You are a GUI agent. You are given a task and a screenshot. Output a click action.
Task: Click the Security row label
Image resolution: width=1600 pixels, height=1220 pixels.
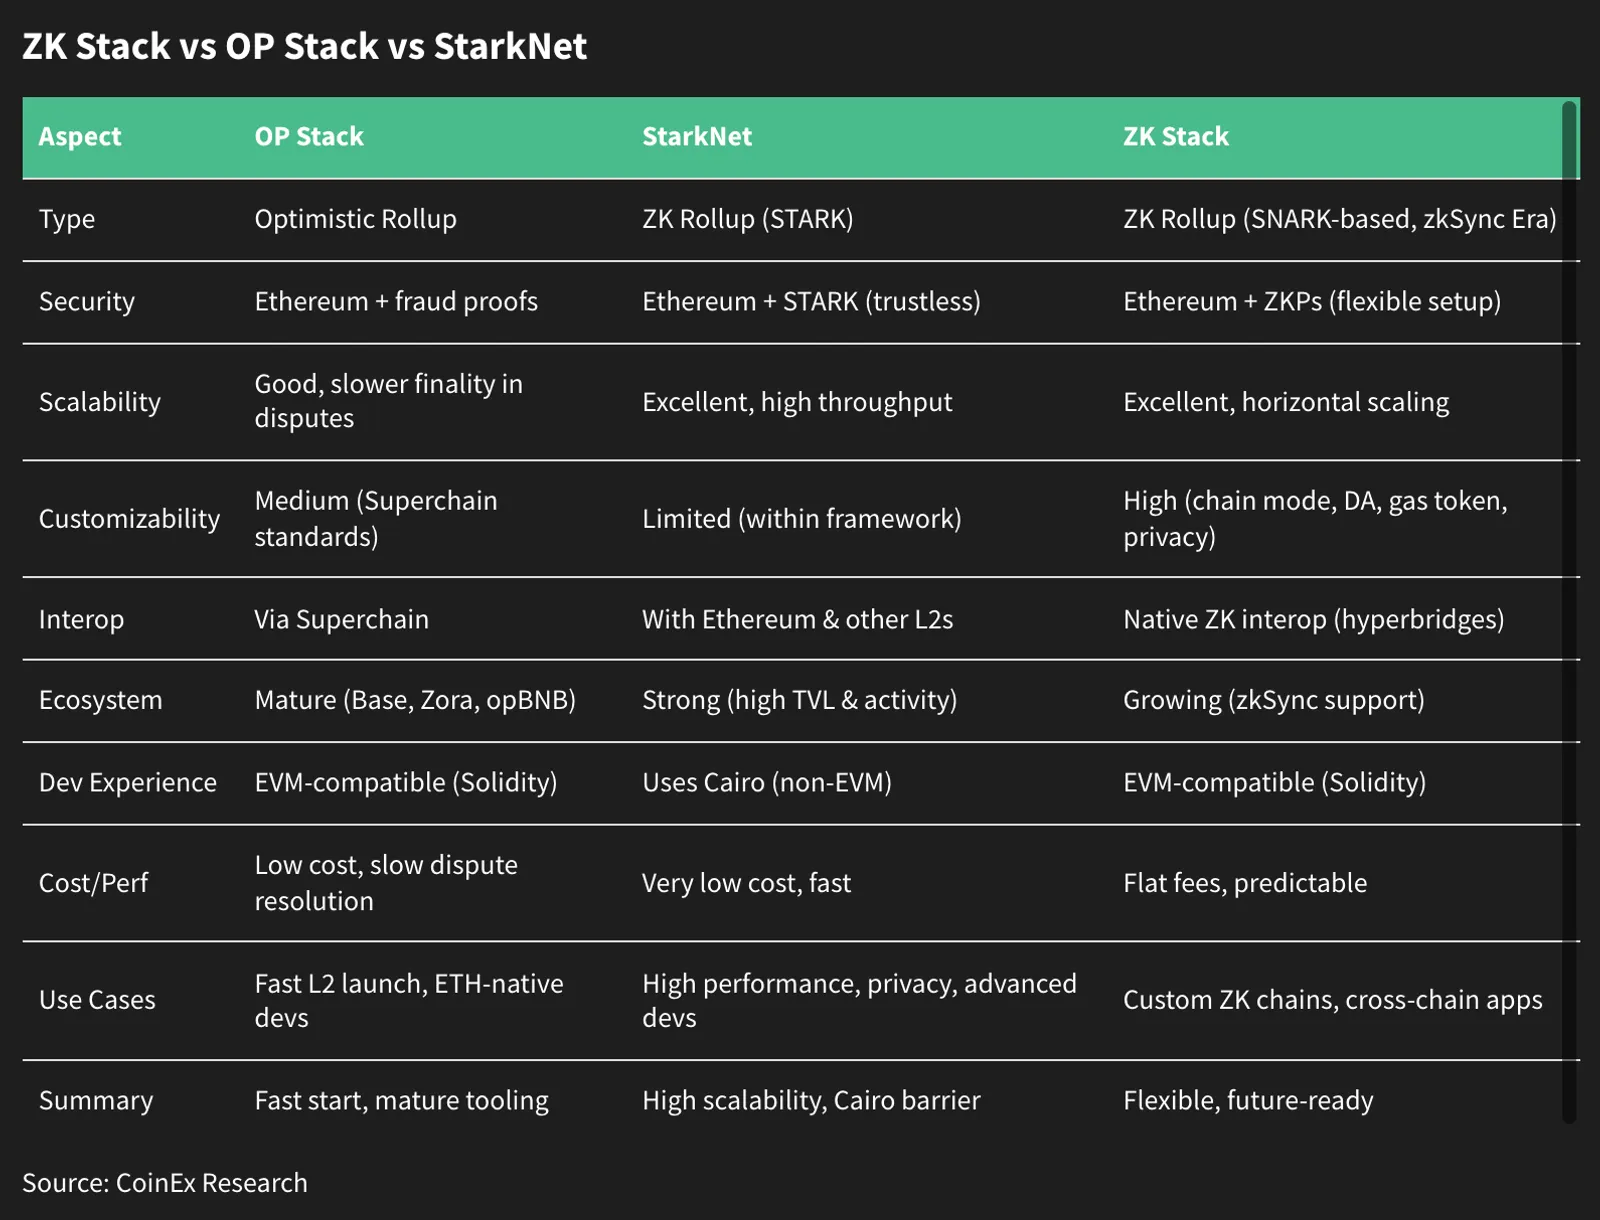pos(87,301)
